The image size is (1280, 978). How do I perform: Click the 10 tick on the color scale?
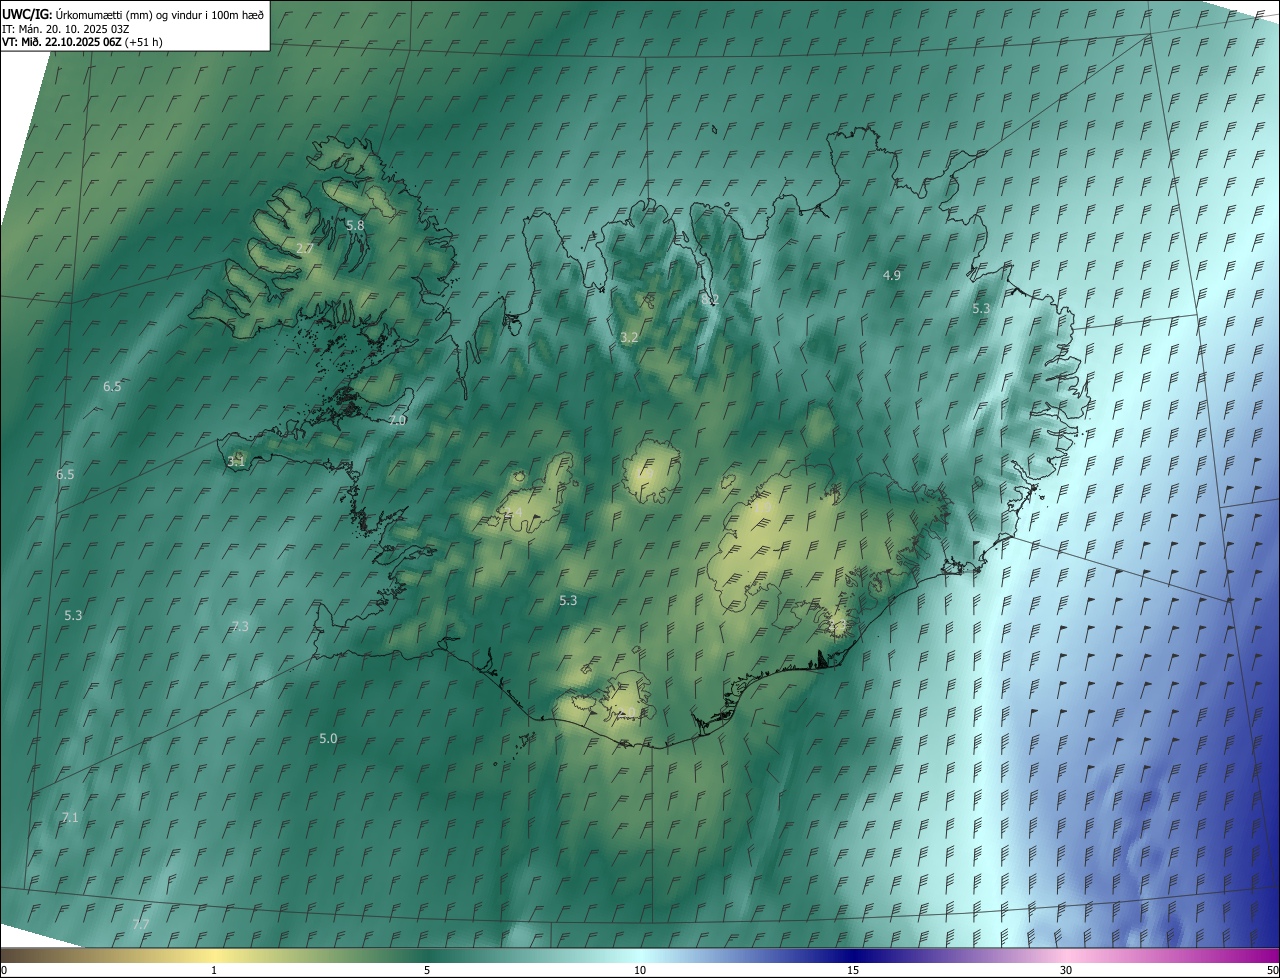coord(640,970)
